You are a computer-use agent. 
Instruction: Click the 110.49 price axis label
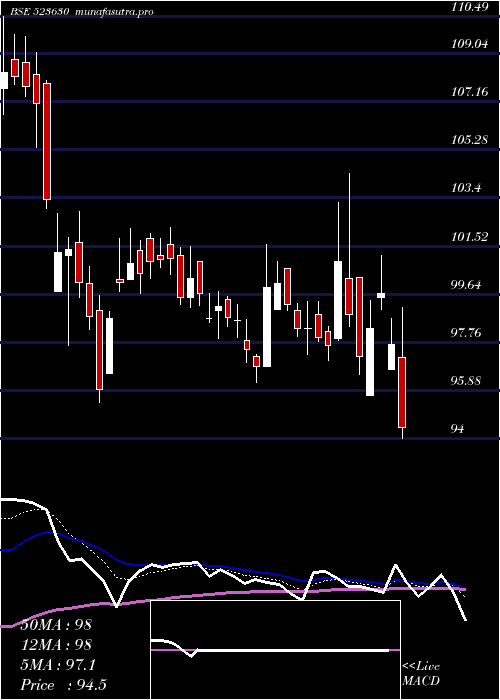(469, 7)
